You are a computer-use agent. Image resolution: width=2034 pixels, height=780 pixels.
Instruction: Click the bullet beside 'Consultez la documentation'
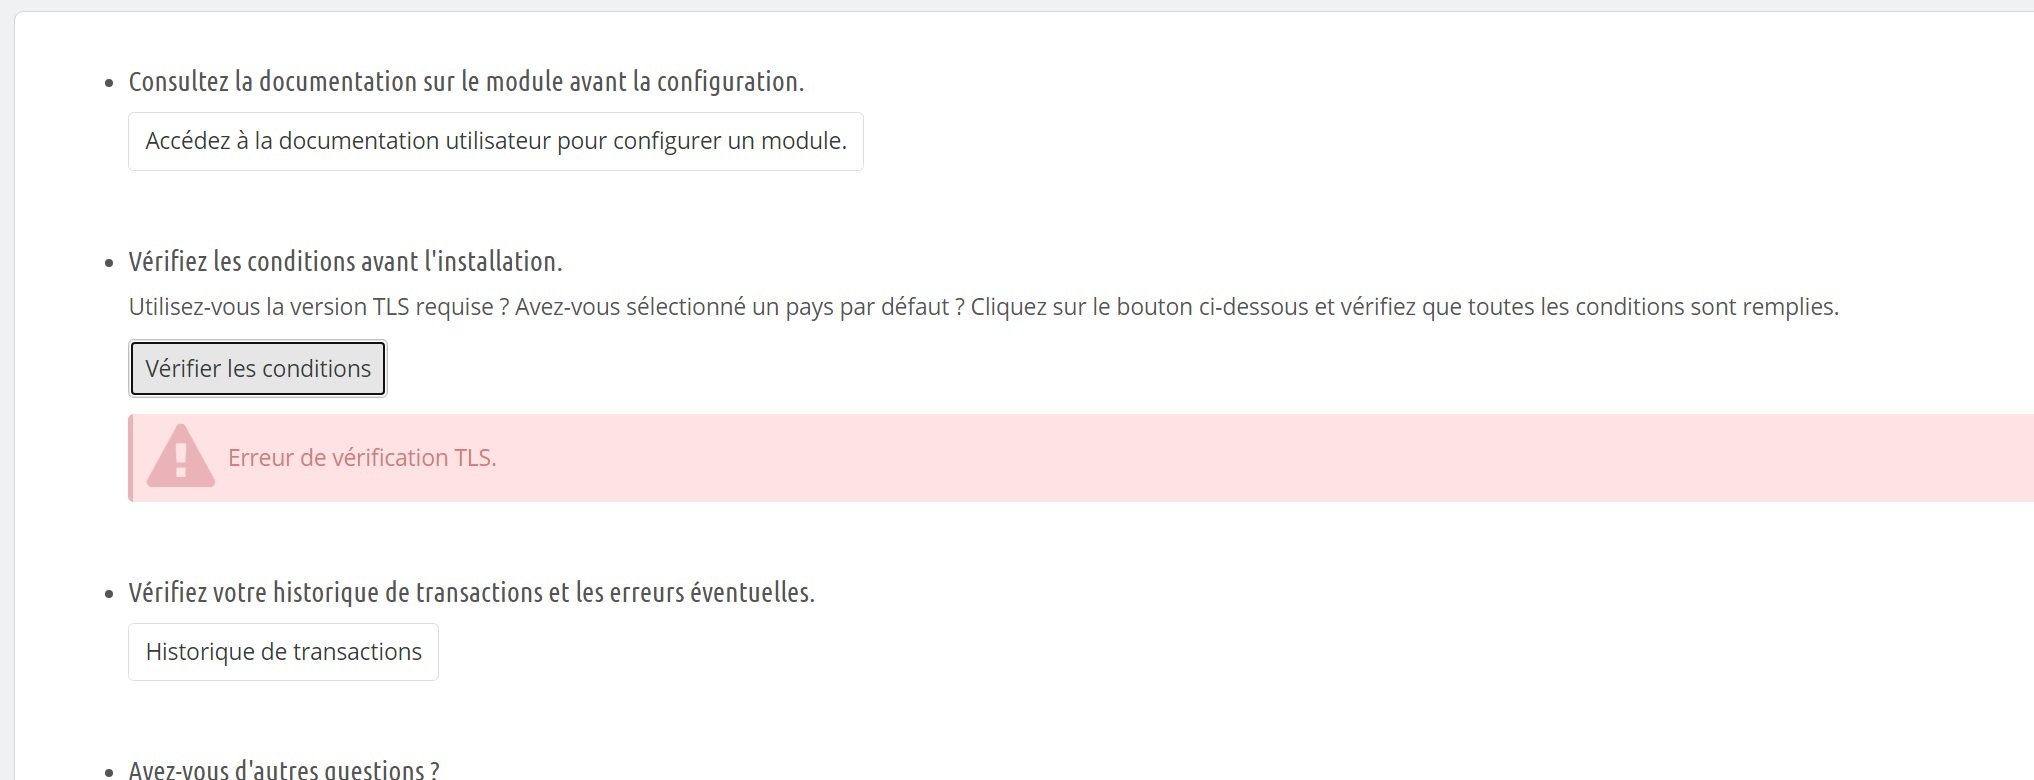(109, 84)
